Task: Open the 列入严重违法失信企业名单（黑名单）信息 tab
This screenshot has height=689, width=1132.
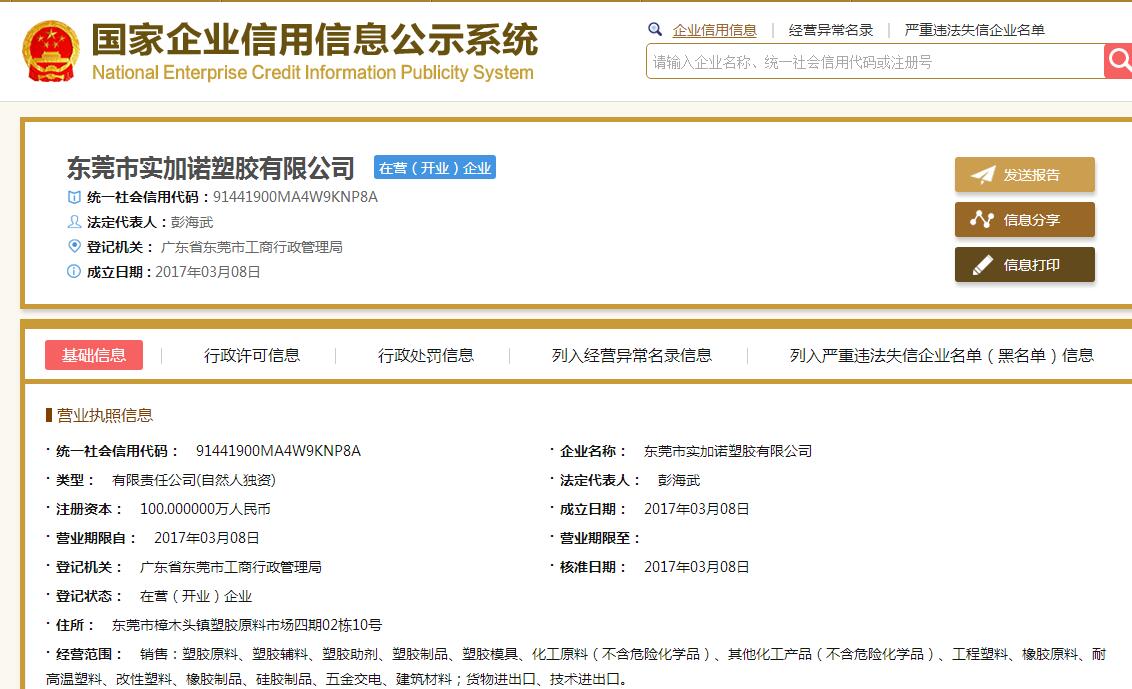Action: click(941, 355)
